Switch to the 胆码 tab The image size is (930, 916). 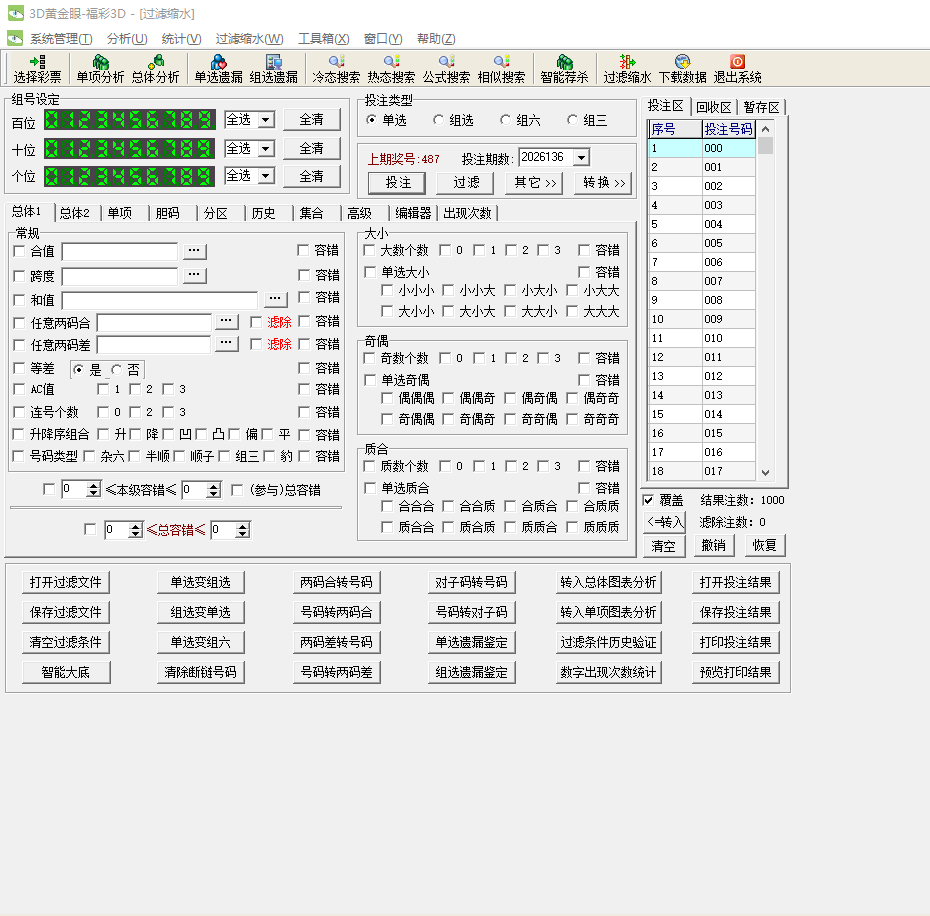coord(167,213)
